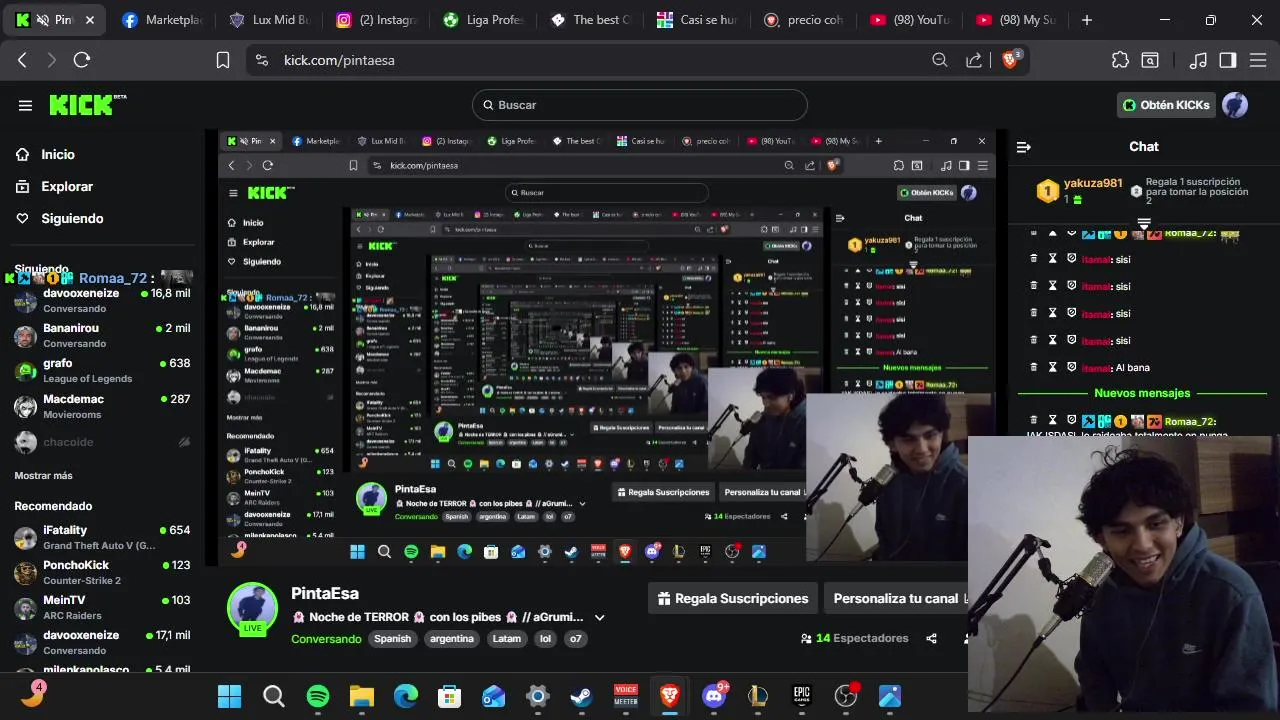Open davooxeneize channel with 16,8 mil viewers
Image resolution: width=1280 pixels, height=720 pixels.
(x=102, y=300)
